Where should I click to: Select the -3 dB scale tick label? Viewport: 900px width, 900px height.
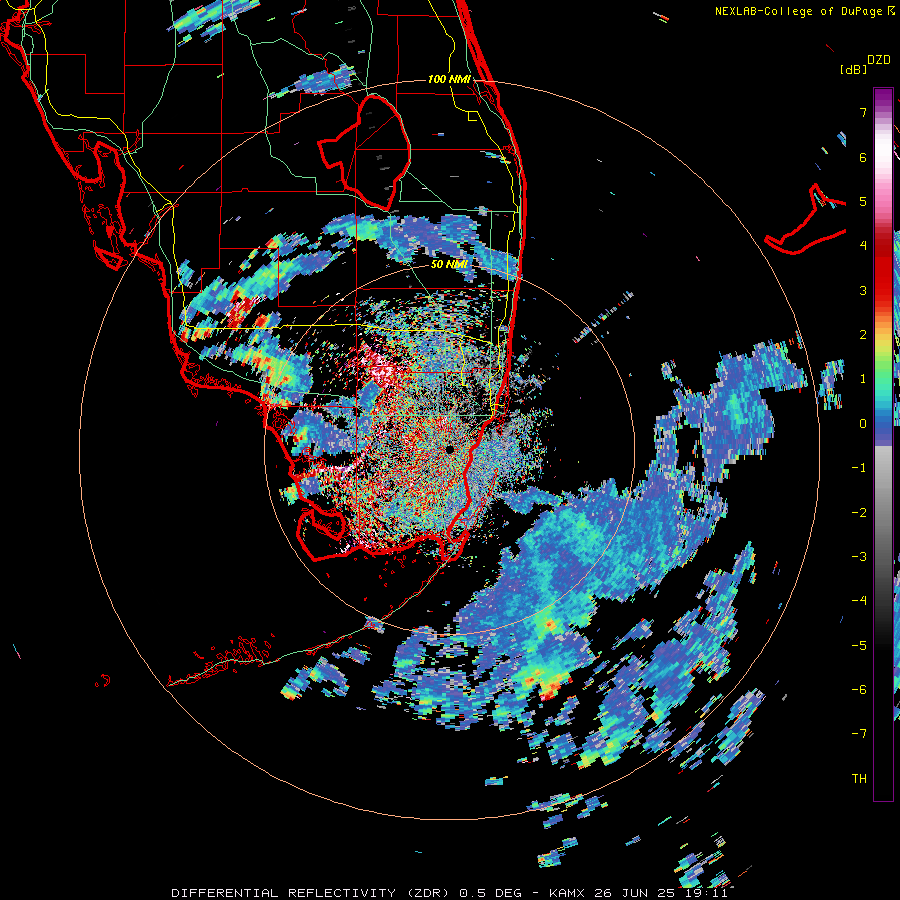[x=859, y=557]
